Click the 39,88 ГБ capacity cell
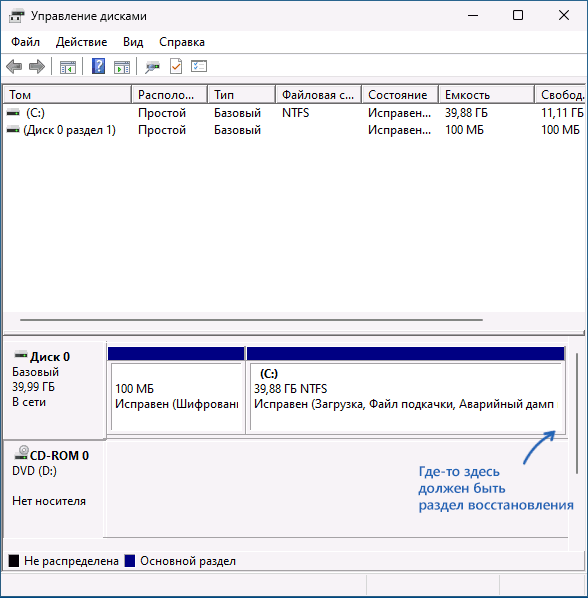 tap(466, 113)
